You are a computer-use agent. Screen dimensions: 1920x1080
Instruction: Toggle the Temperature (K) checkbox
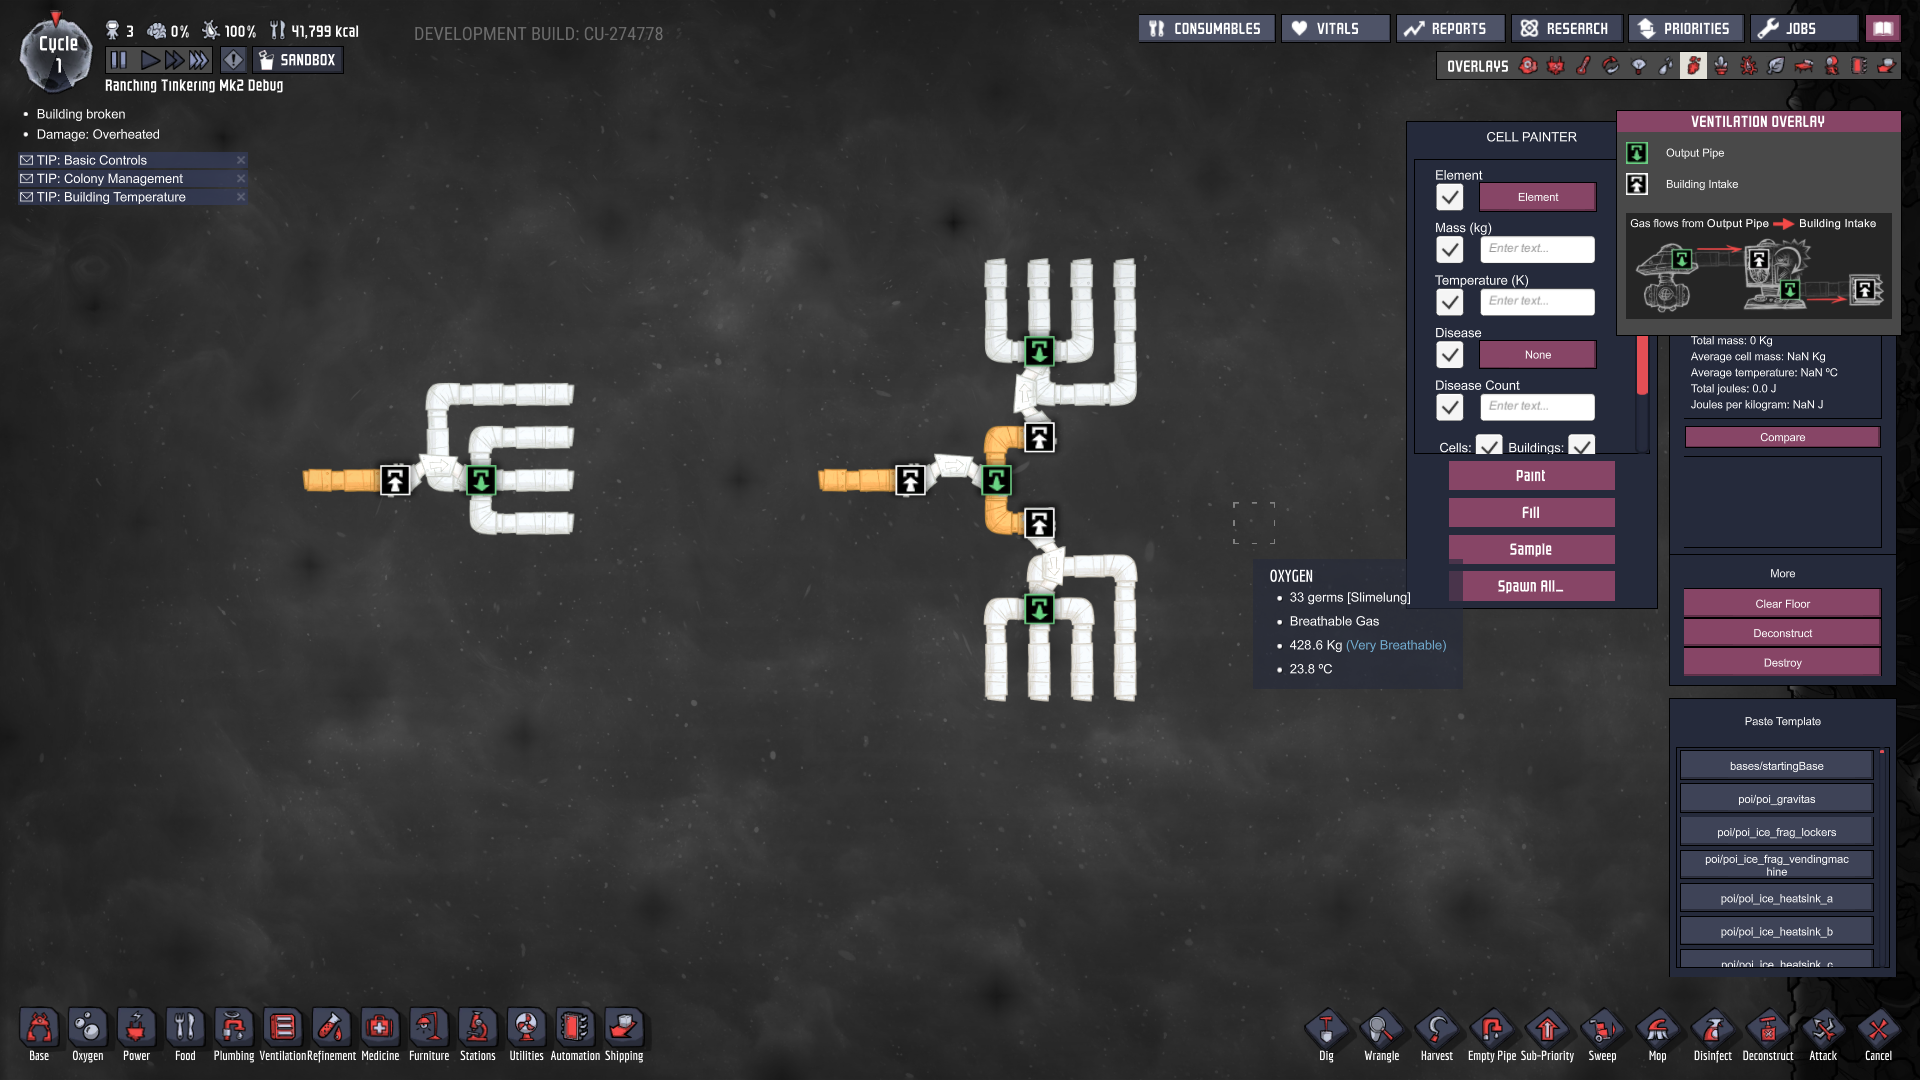pyautogui.click(x=1449, y=302)
